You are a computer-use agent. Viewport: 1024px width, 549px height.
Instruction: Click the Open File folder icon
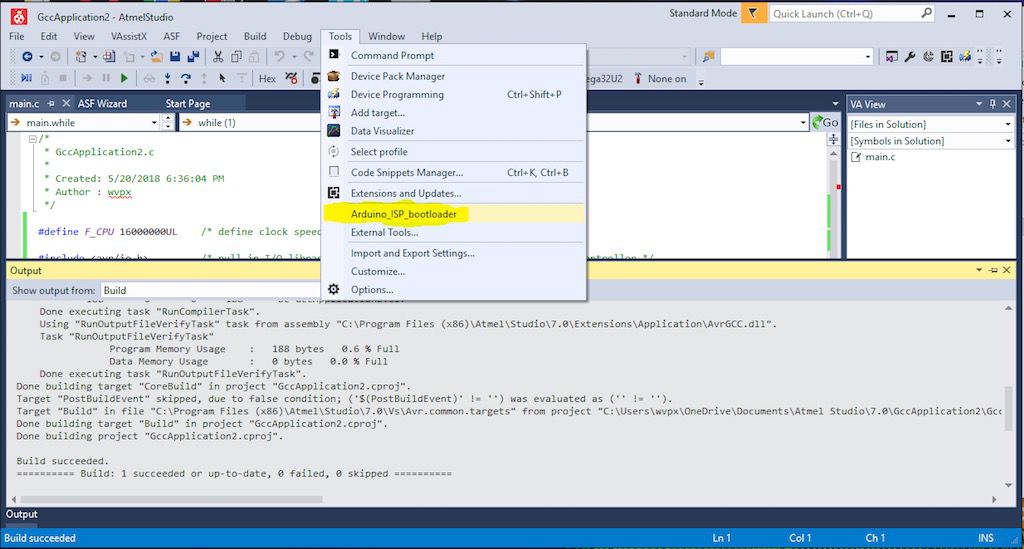156,57
